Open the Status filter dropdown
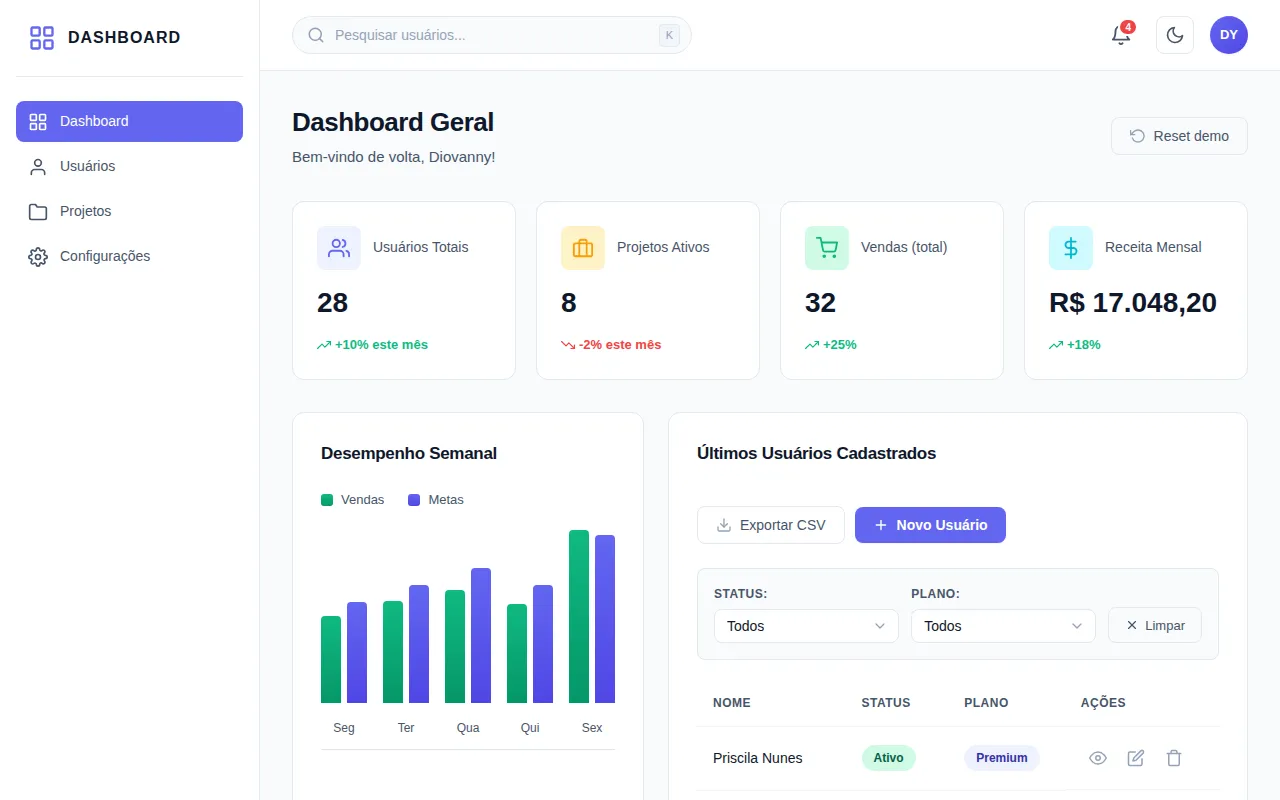 tap(806, 626)
